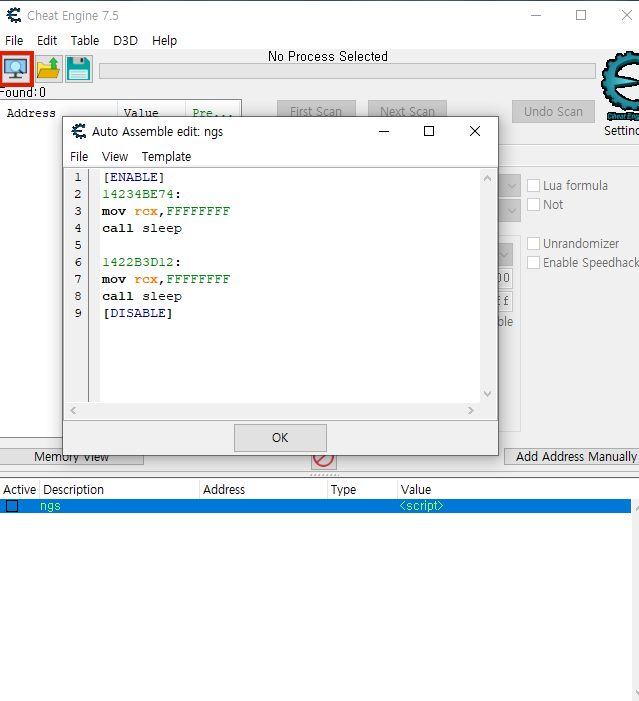Toggle the Not checkbox

[x=534, y=204]
